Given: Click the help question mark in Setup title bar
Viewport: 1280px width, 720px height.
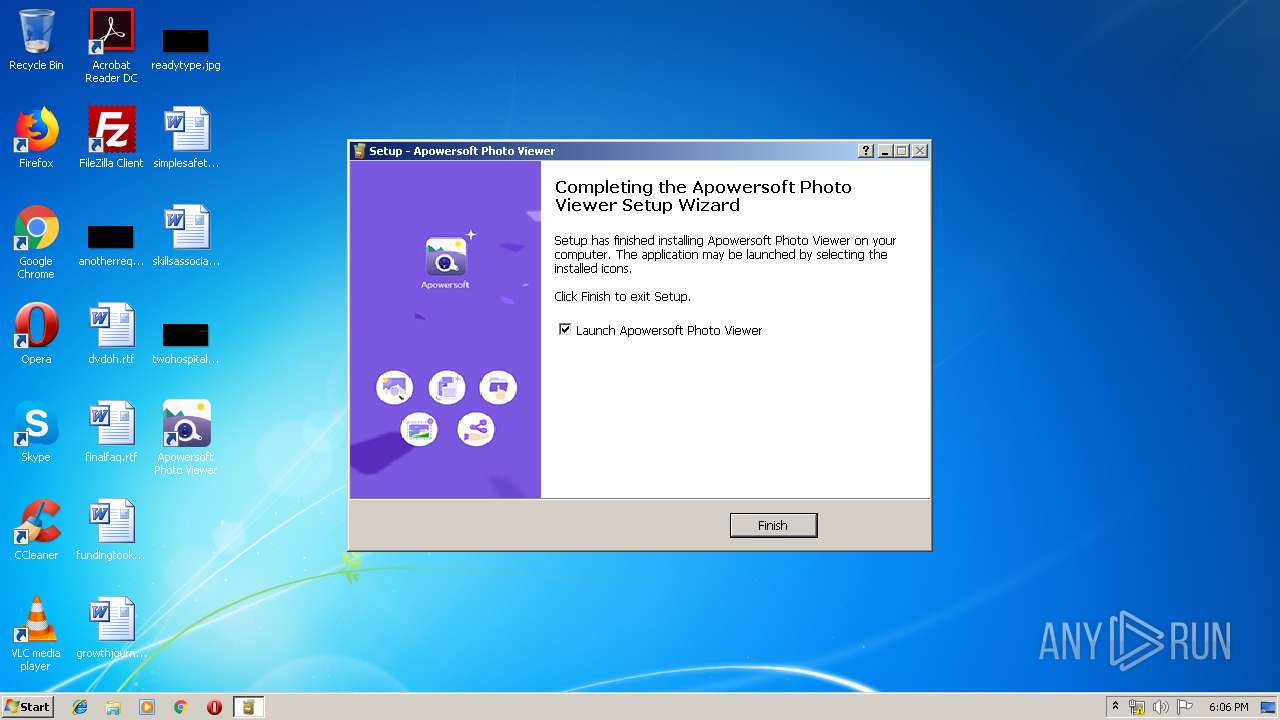Looking at the screenshot, I should tap(866, 151).
